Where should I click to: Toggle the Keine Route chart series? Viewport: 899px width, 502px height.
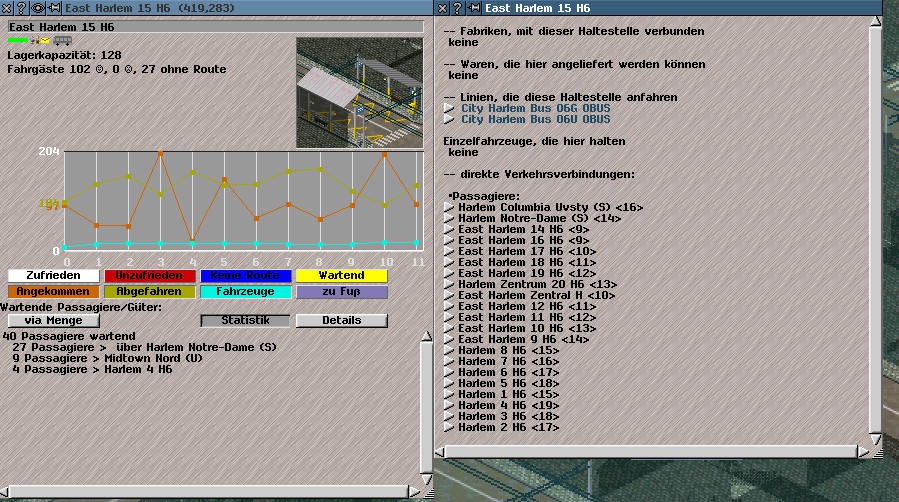245,275
